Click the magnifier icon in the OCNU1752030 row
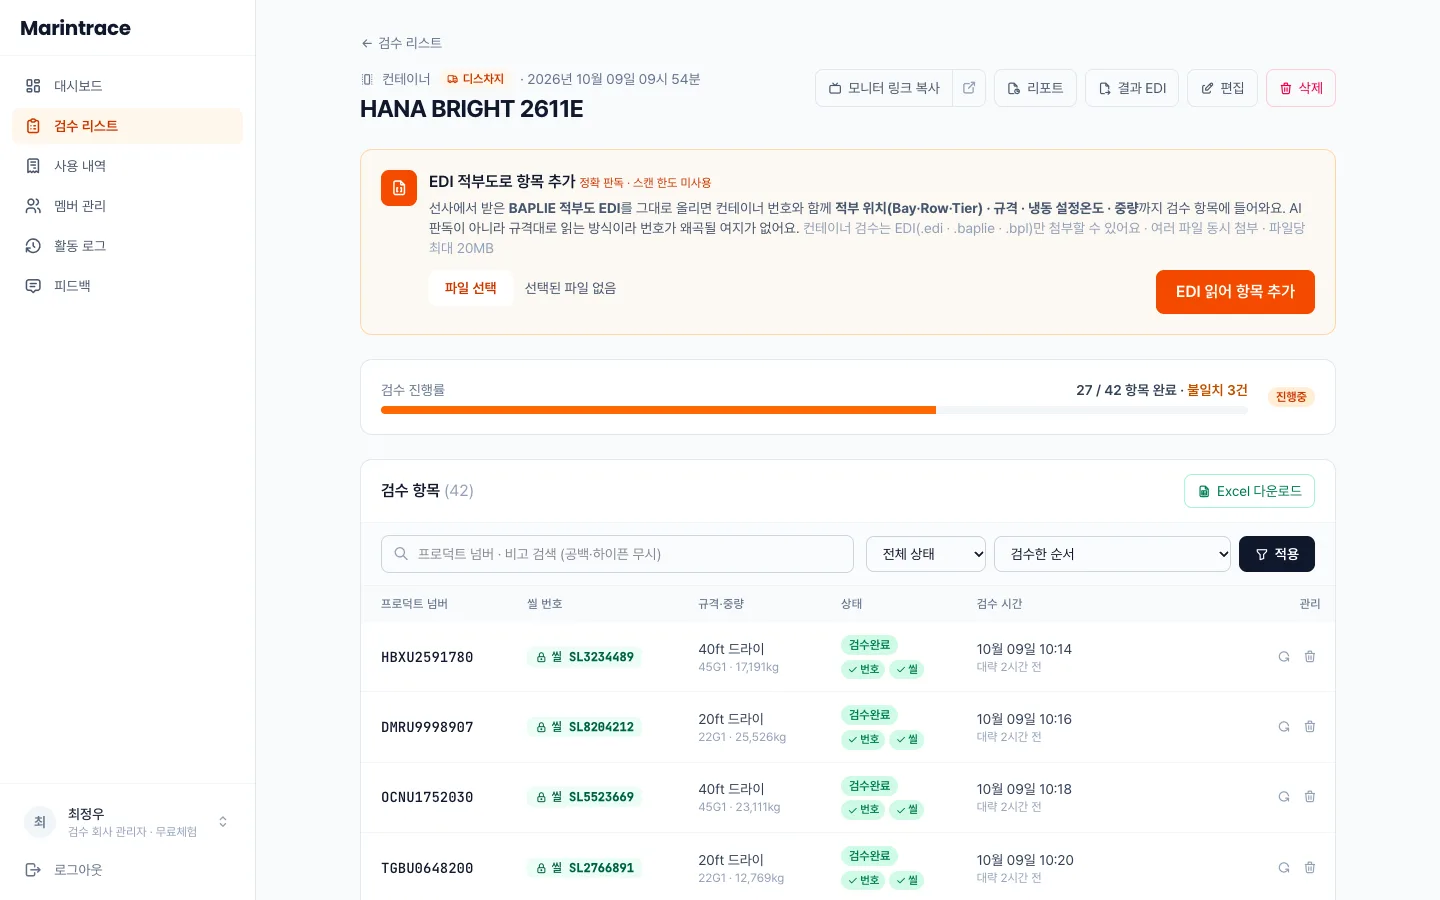Screen dimensions: 1440x900 click(1284, 797)
